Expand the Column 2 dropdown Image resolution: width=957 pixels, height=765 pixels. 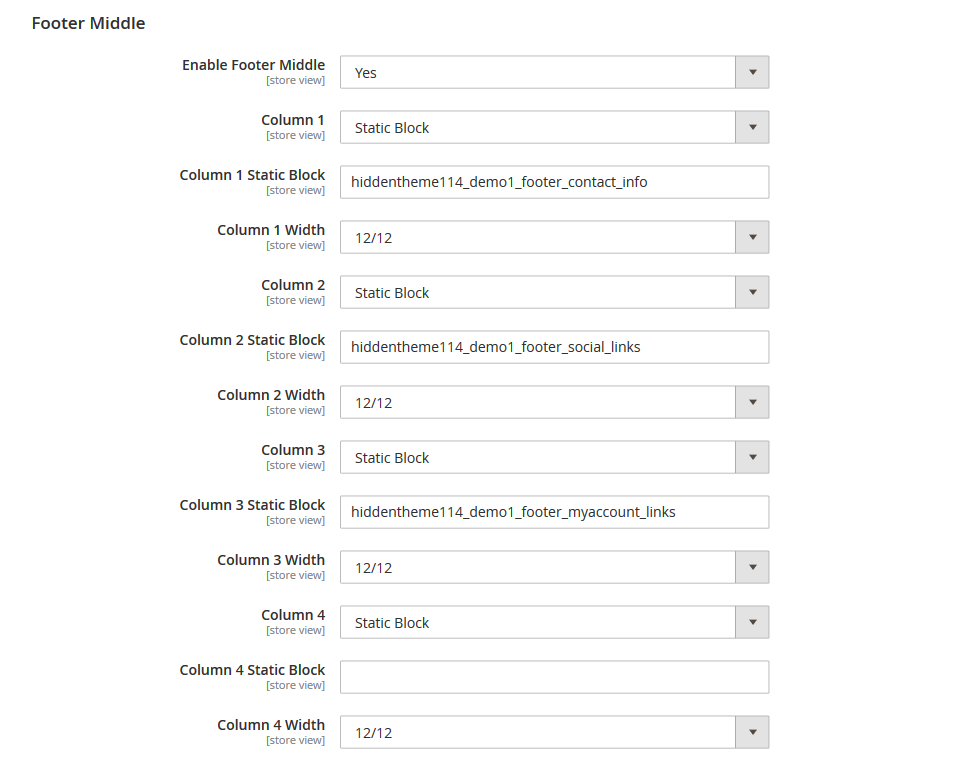click(752, 292)
